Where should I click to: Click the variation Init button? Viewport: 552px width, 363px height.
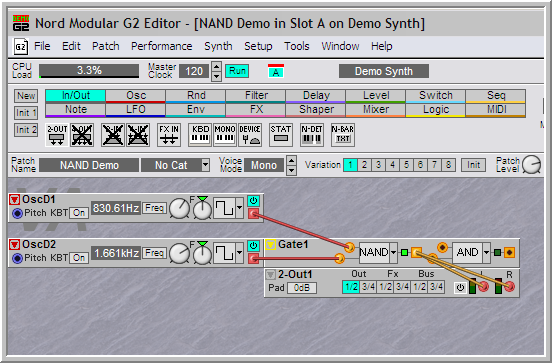point(473,165)
